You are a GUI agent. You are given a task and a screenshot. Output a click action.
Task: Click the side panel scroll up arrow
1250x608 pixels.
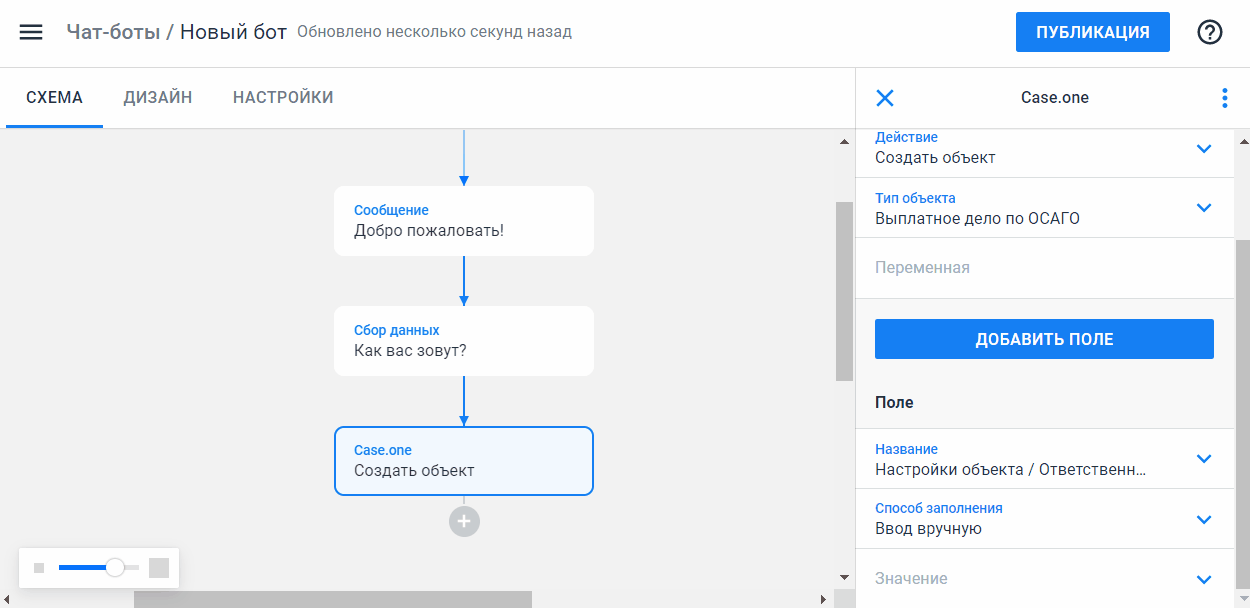click(x=1242, y=141)
